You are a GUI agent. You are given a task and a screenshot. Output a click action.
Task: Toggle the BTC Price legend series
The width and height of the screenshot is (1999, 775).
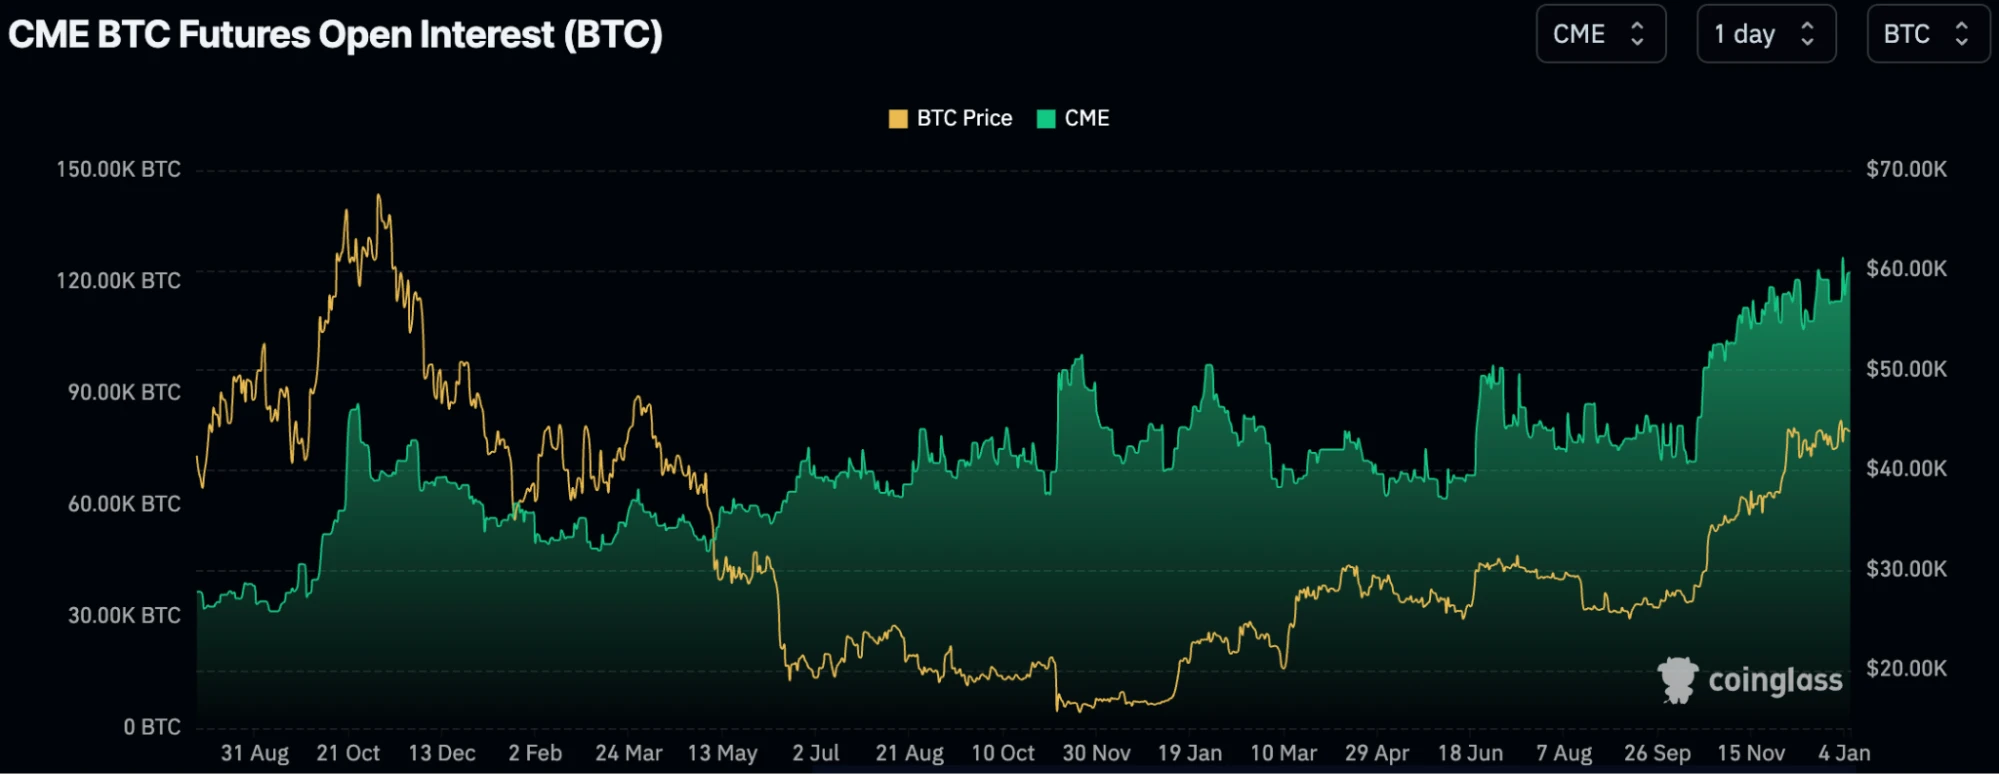(950, 118)
